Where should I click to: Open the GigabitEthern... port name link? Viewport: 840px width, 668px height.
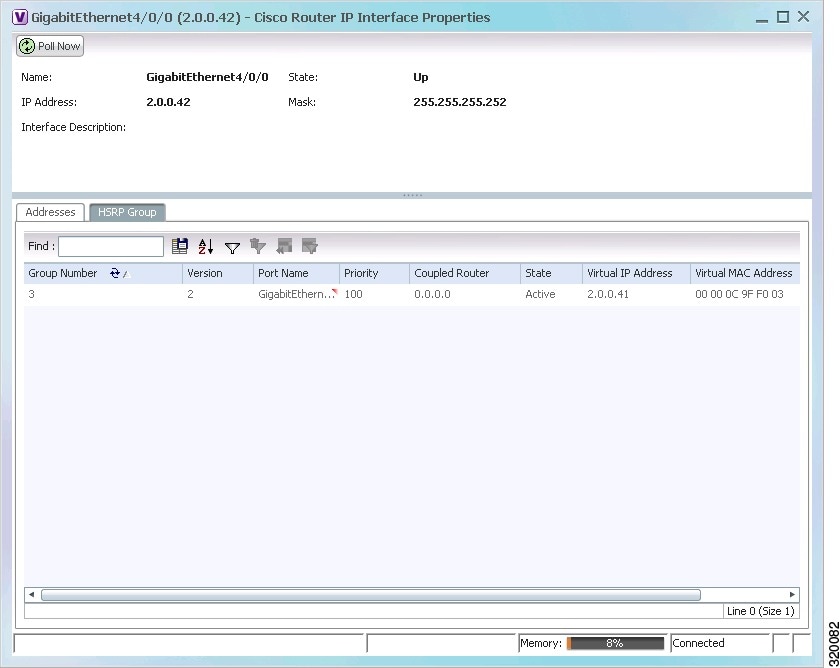coord(297,294)
